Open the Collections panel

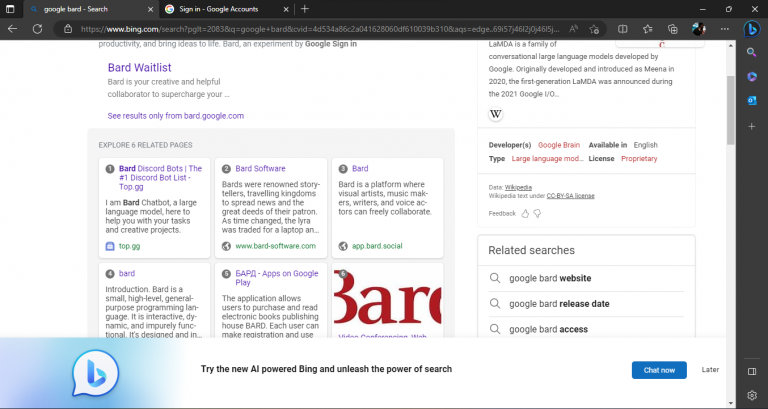pos(673,29)
